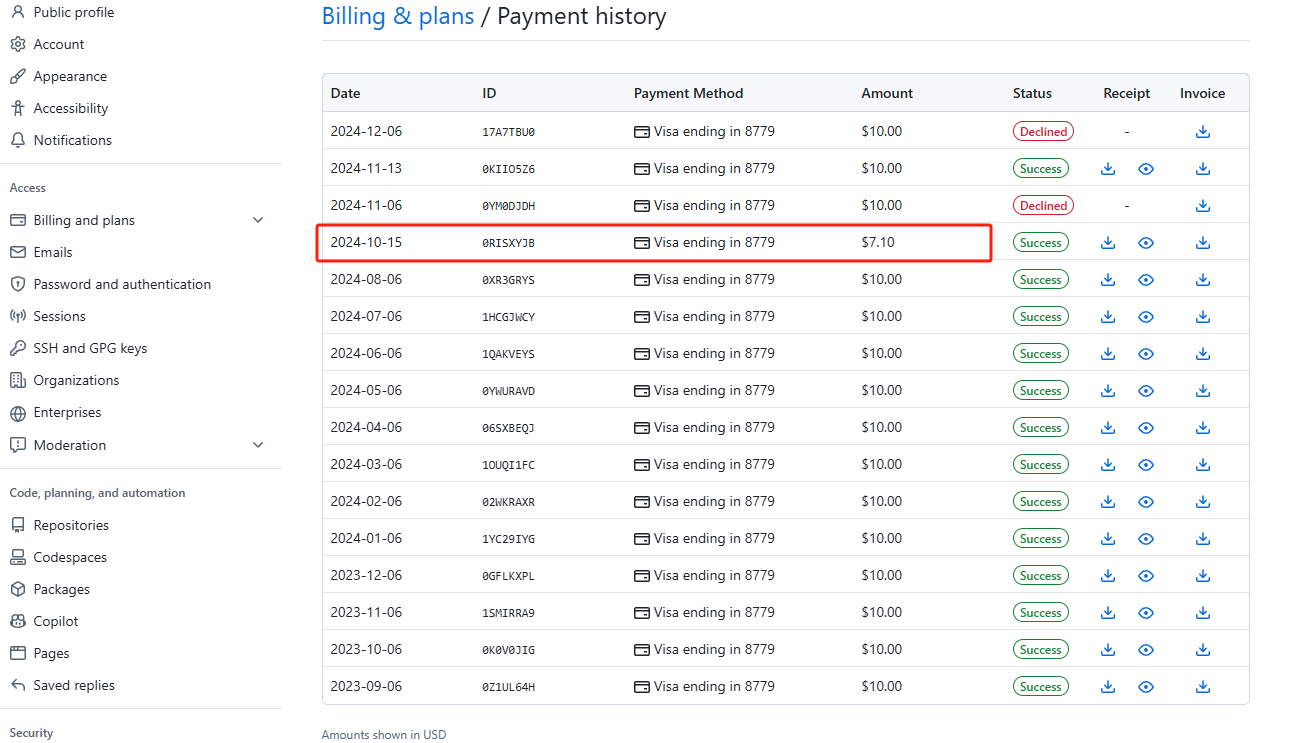This screenshot has height=743, width=1305.
Task: Download receipt for payment 0YWURAVD
Action: click(x=1108, y=391)
